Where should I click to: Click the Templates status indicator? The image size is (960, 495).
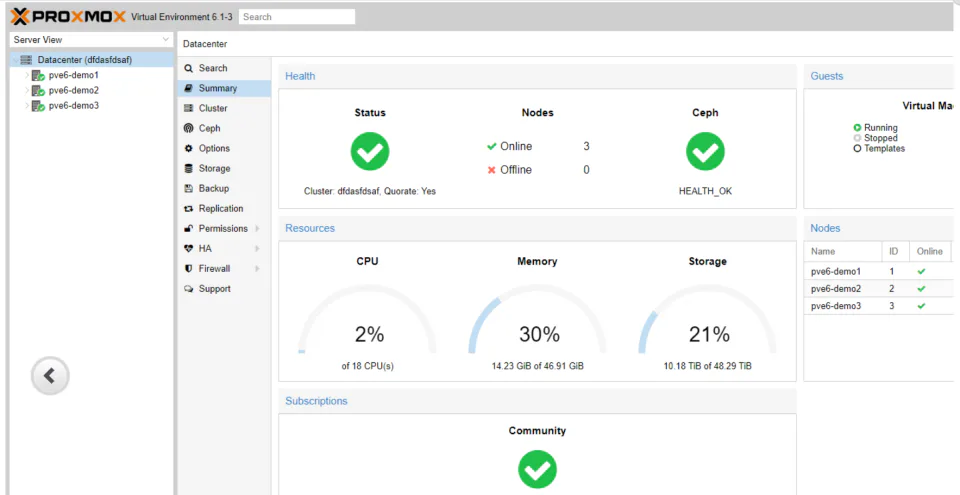pyautogui.click(x=857, y=149)
